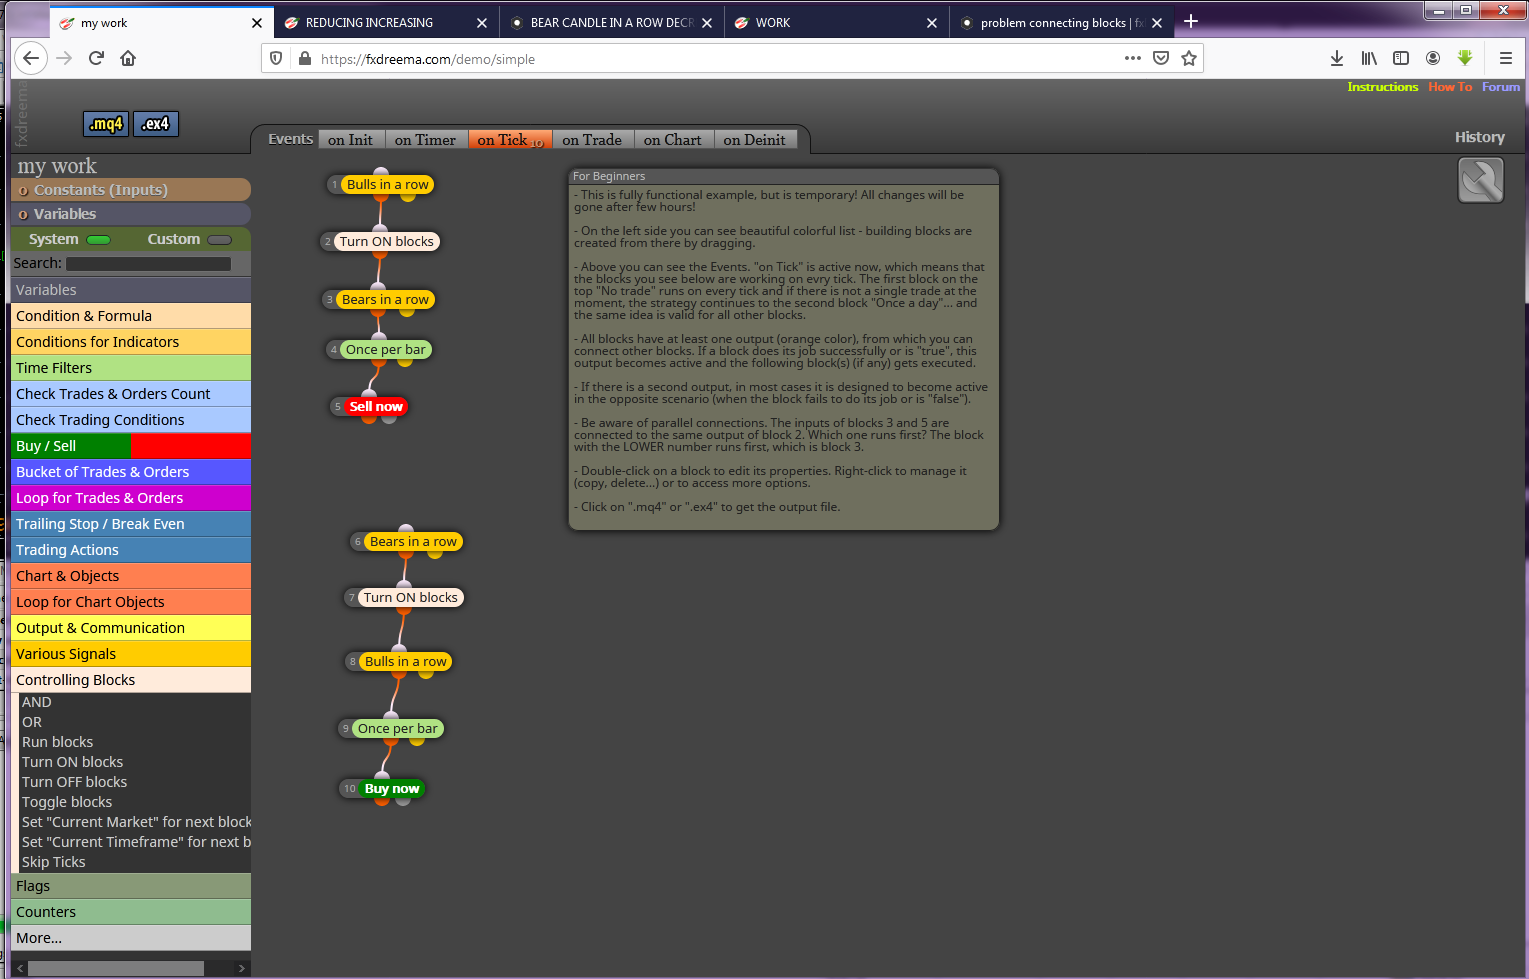Screen dimensions: 1529x979
Task: Click the block search input field
Action: click(148, 264)
